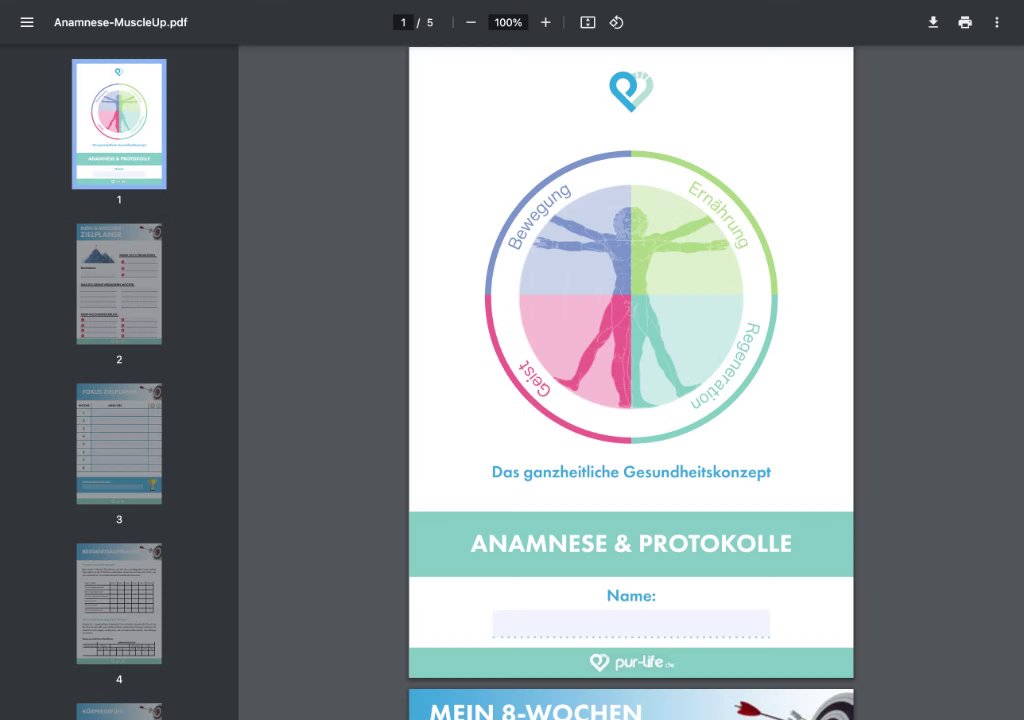
Task: Open page 4 thumbnail
Action: pos(119,604)
